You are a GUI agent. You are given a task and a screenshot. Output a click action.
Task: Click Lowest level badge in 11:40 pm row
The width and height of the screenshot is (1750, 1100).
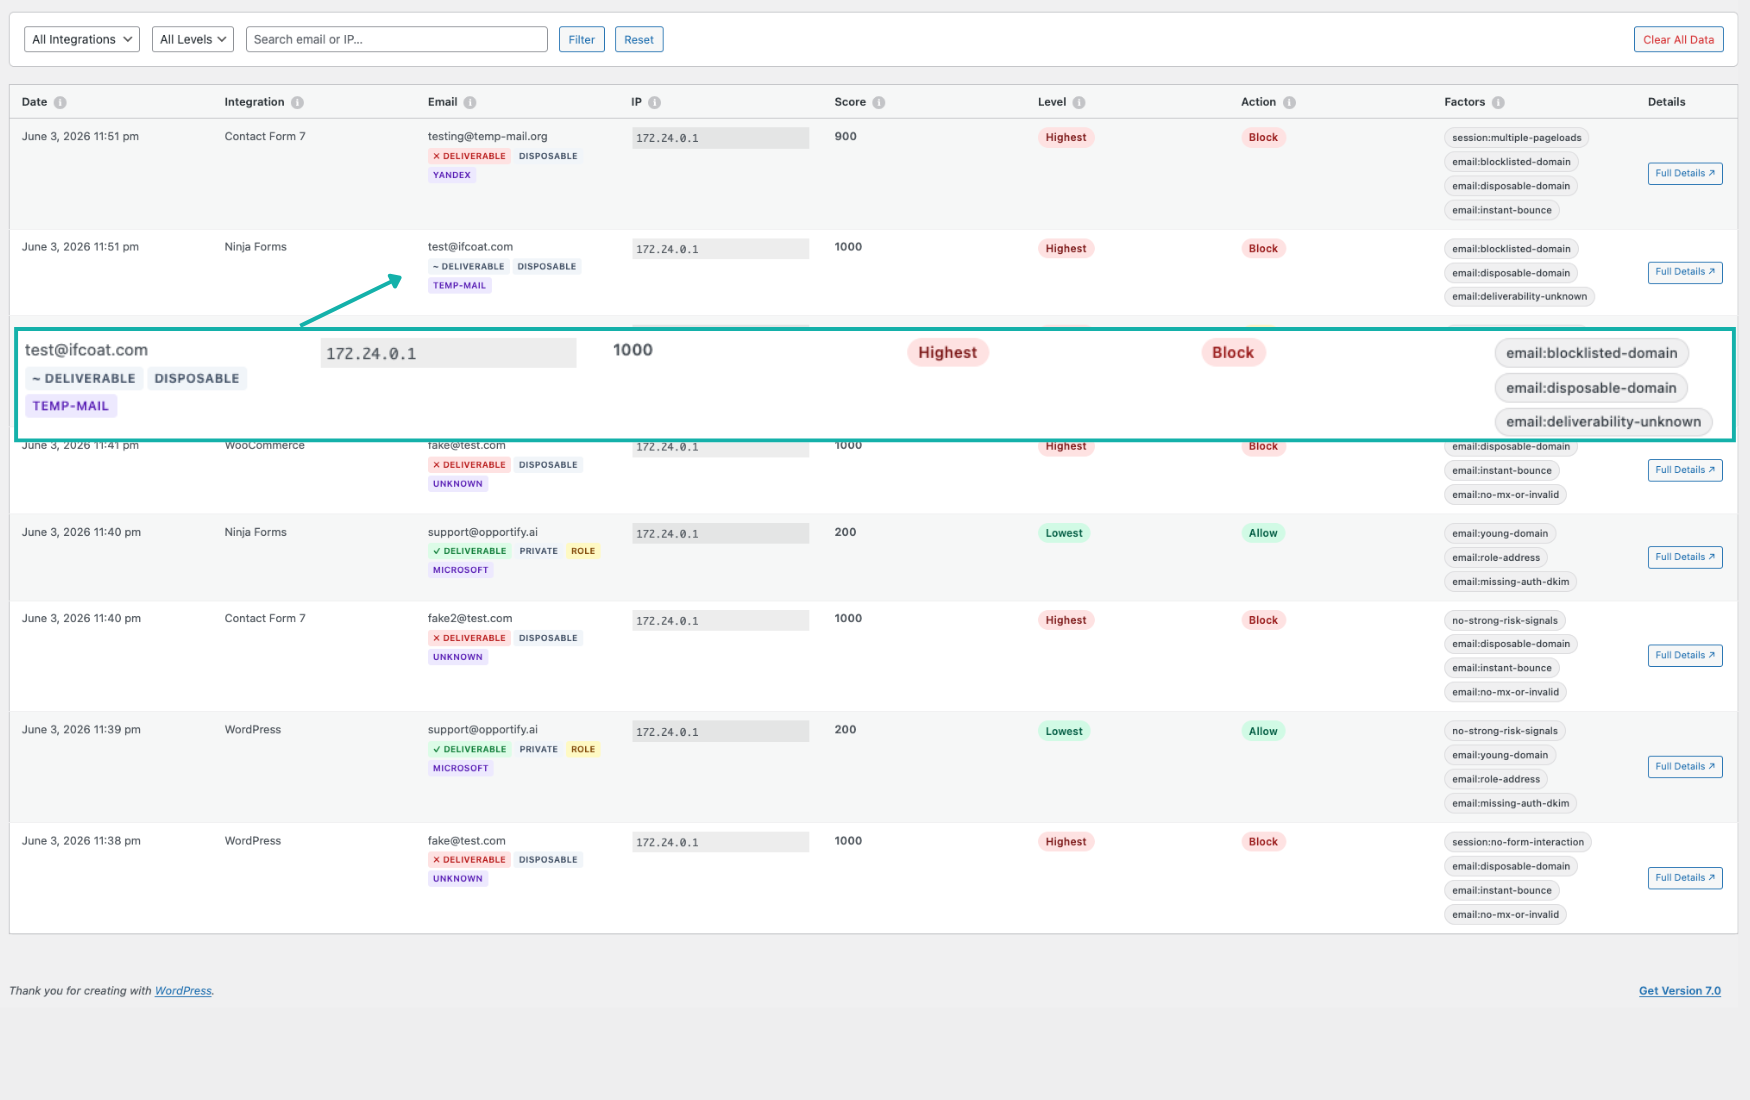coord(1064,533)
